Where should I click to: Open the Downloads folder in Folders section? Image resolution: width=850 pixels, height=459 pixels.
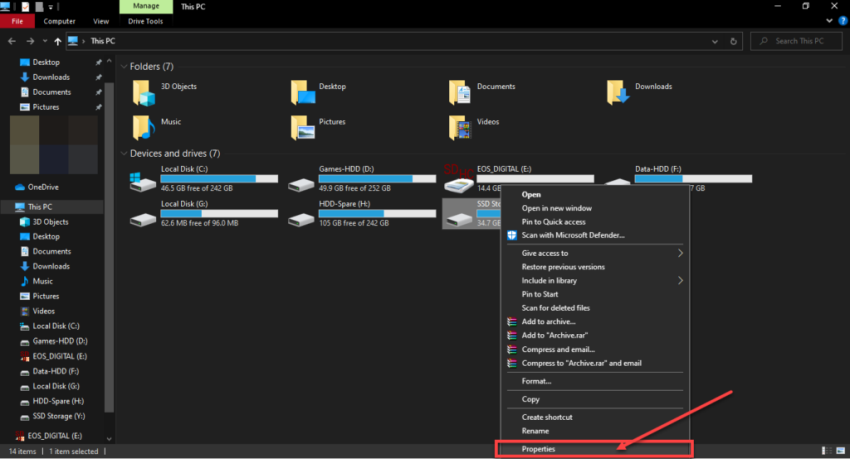[618, 93]
